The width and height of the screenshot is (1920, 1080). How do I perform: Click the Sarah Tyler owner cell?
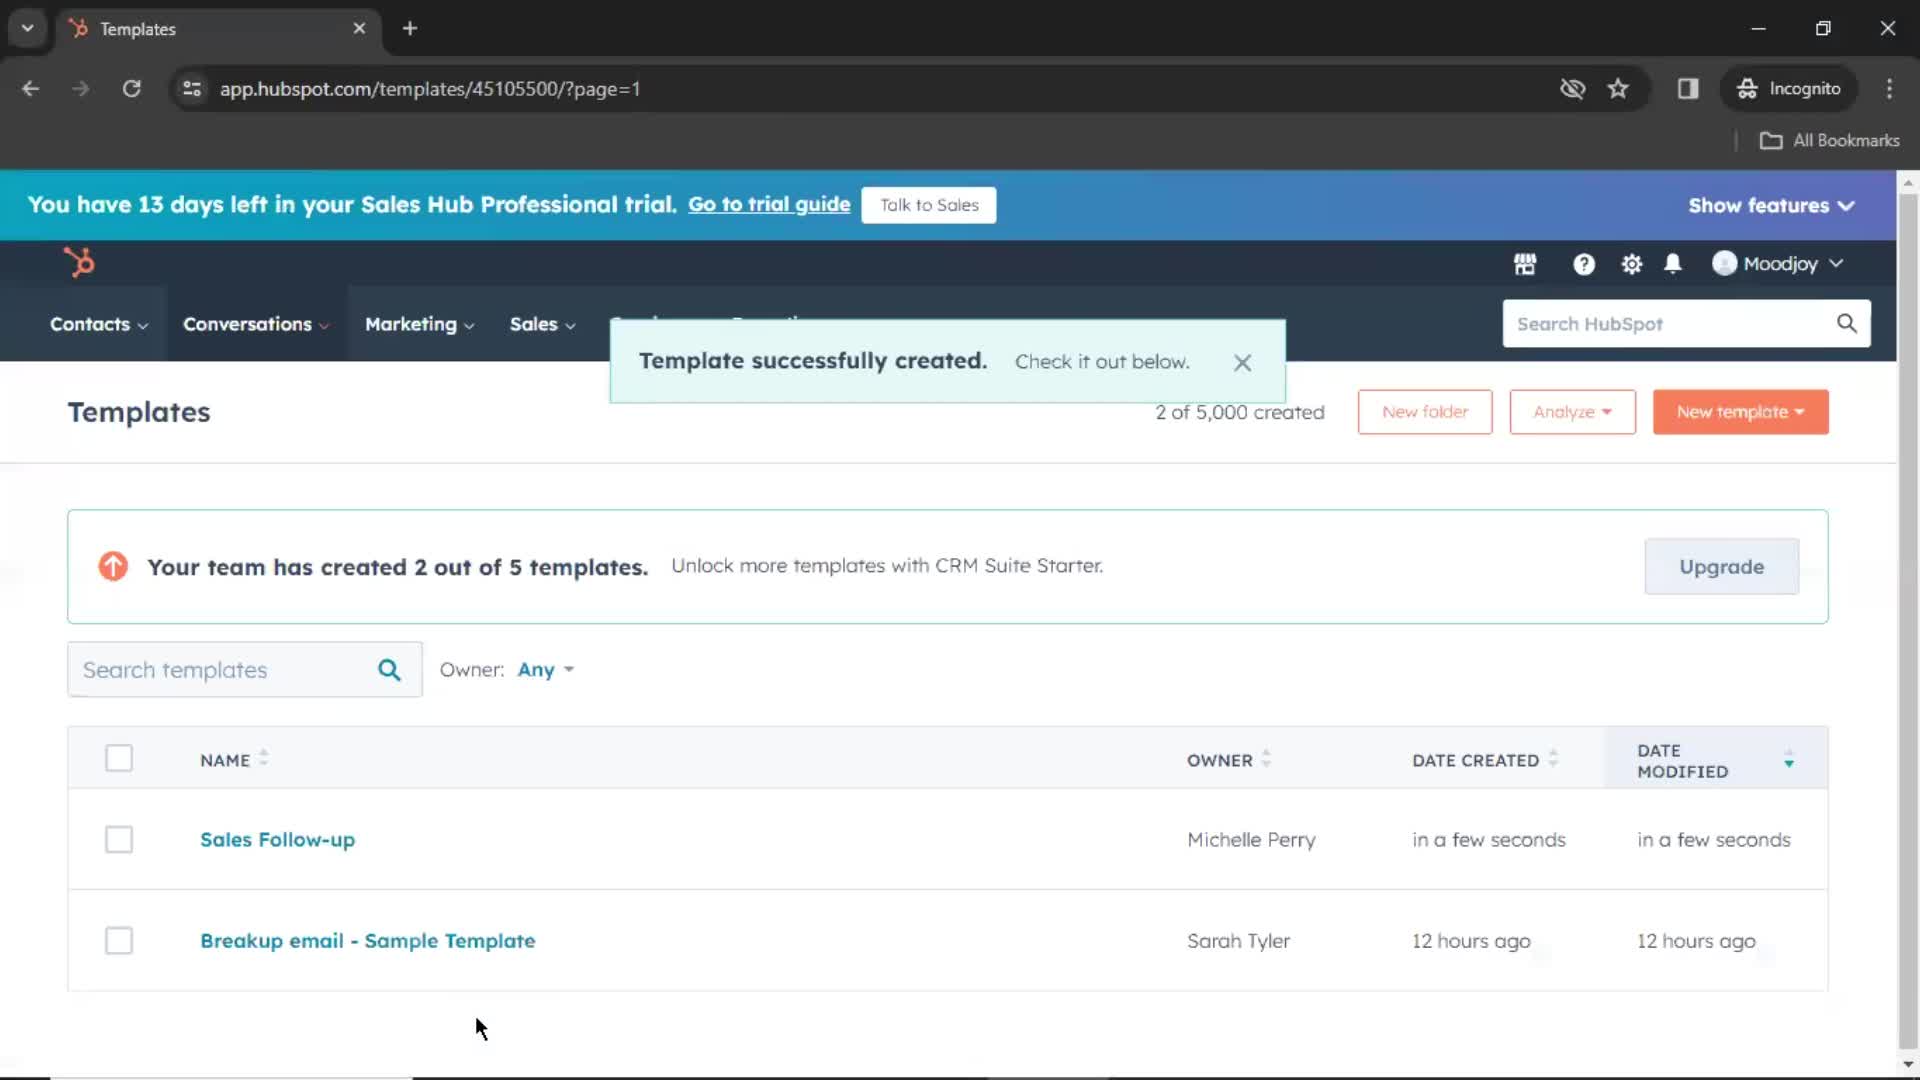tap(1238, 940)
